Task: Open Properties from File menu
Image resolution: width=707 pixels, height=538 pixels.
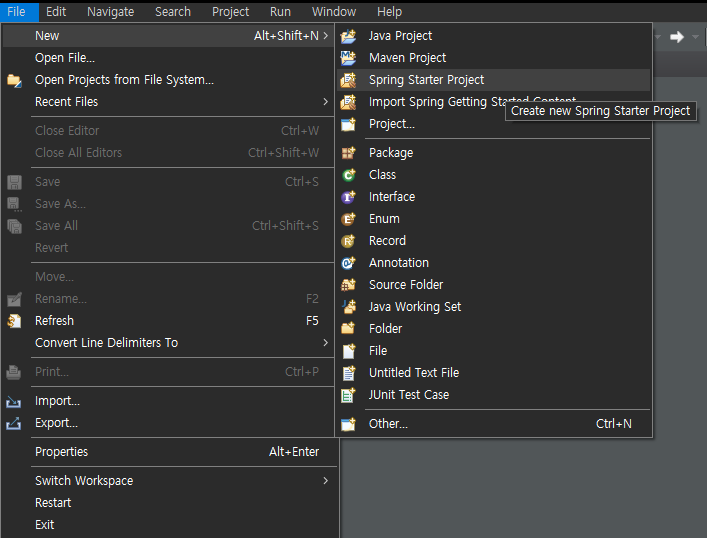Action: point(169,452)
